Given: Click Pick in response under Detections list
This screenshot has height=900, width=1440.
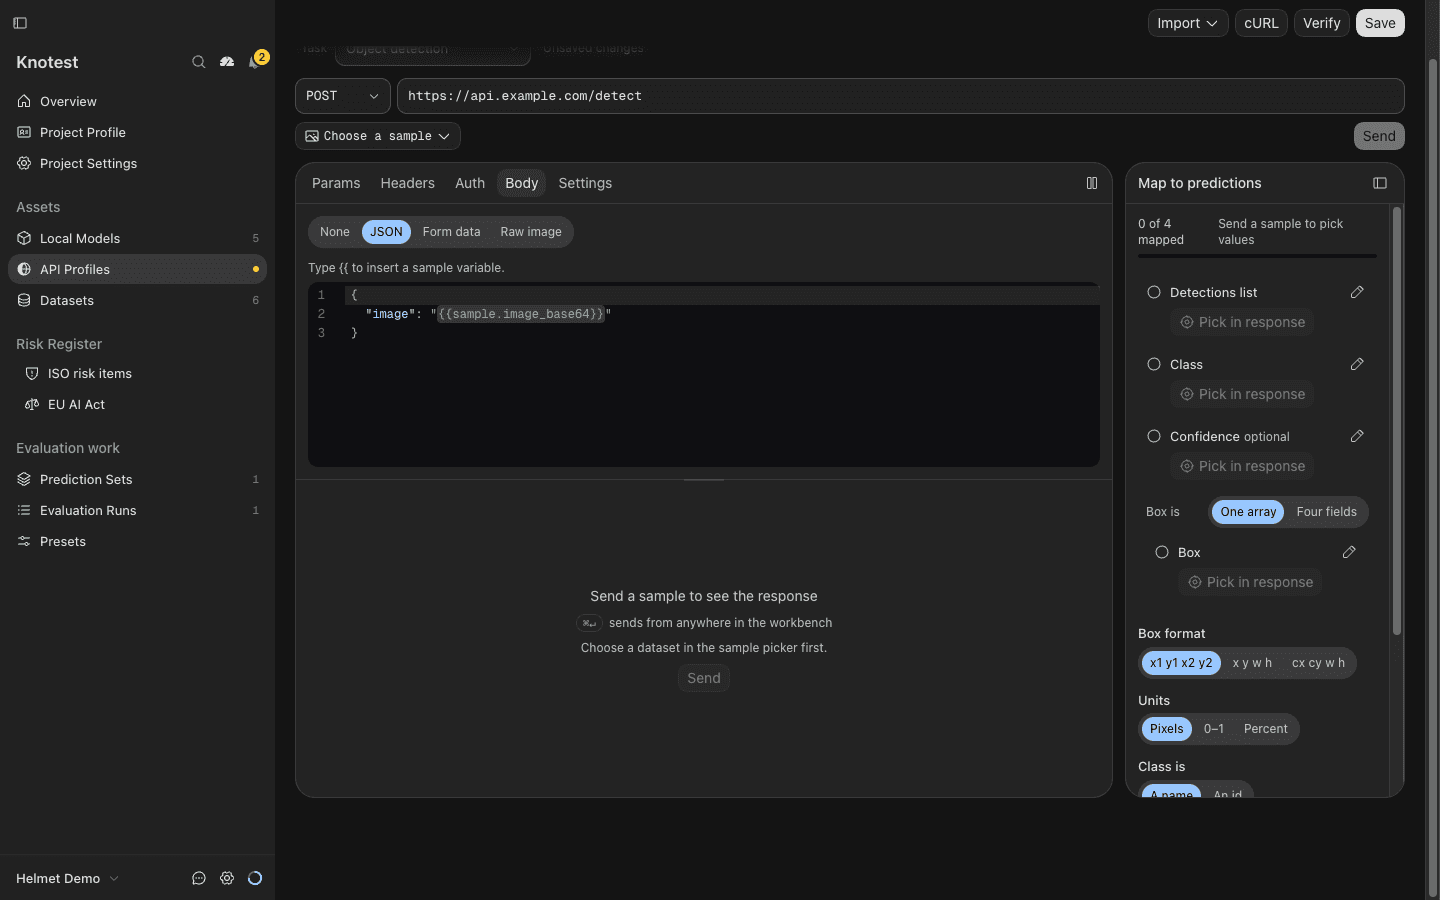Looking at the screenshot, I should point(1242,322).
